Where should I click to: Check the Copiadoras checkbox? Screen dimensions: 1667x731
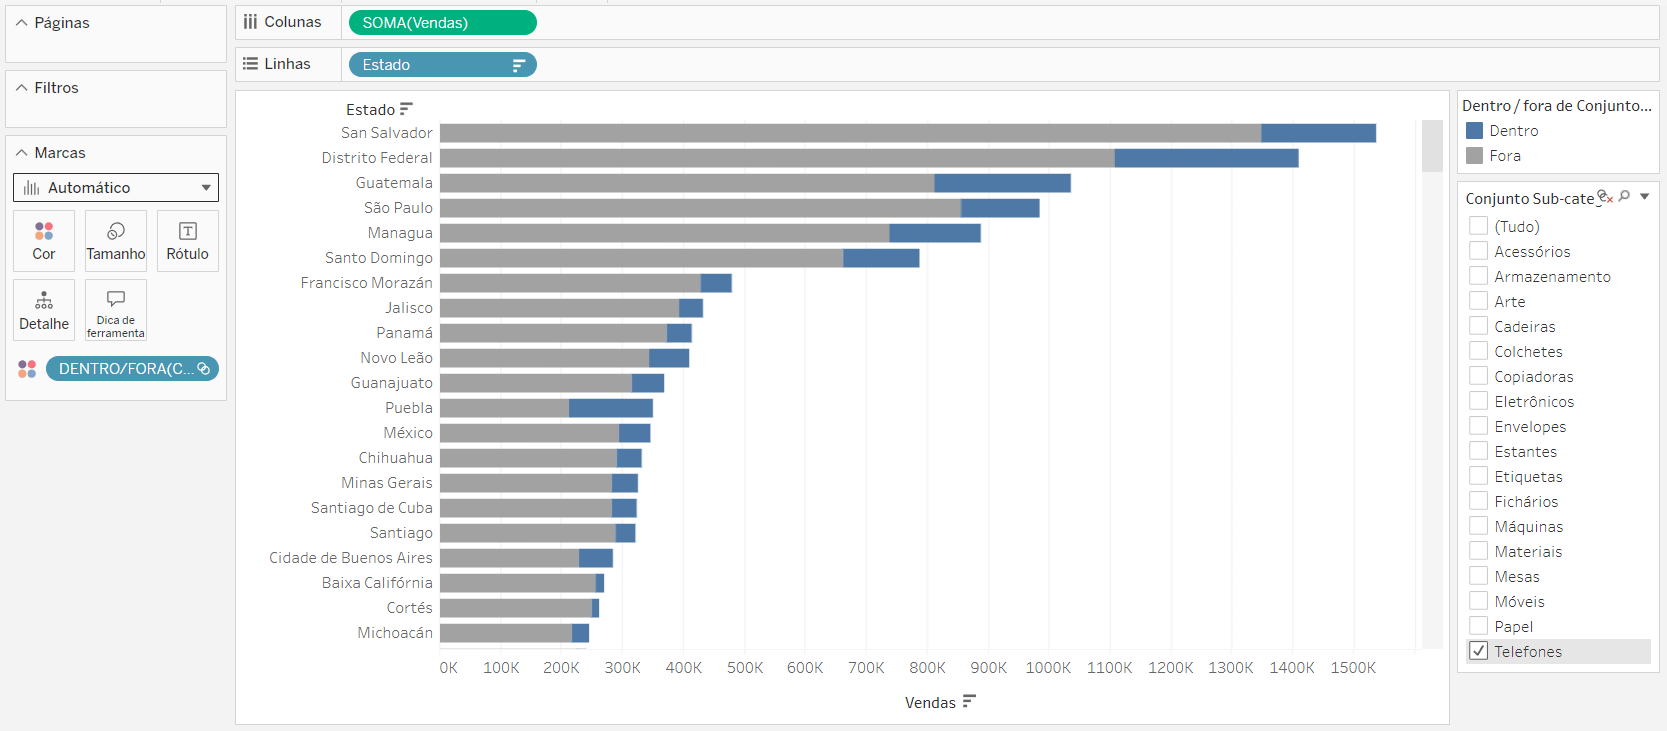[x=1478, y=376]
